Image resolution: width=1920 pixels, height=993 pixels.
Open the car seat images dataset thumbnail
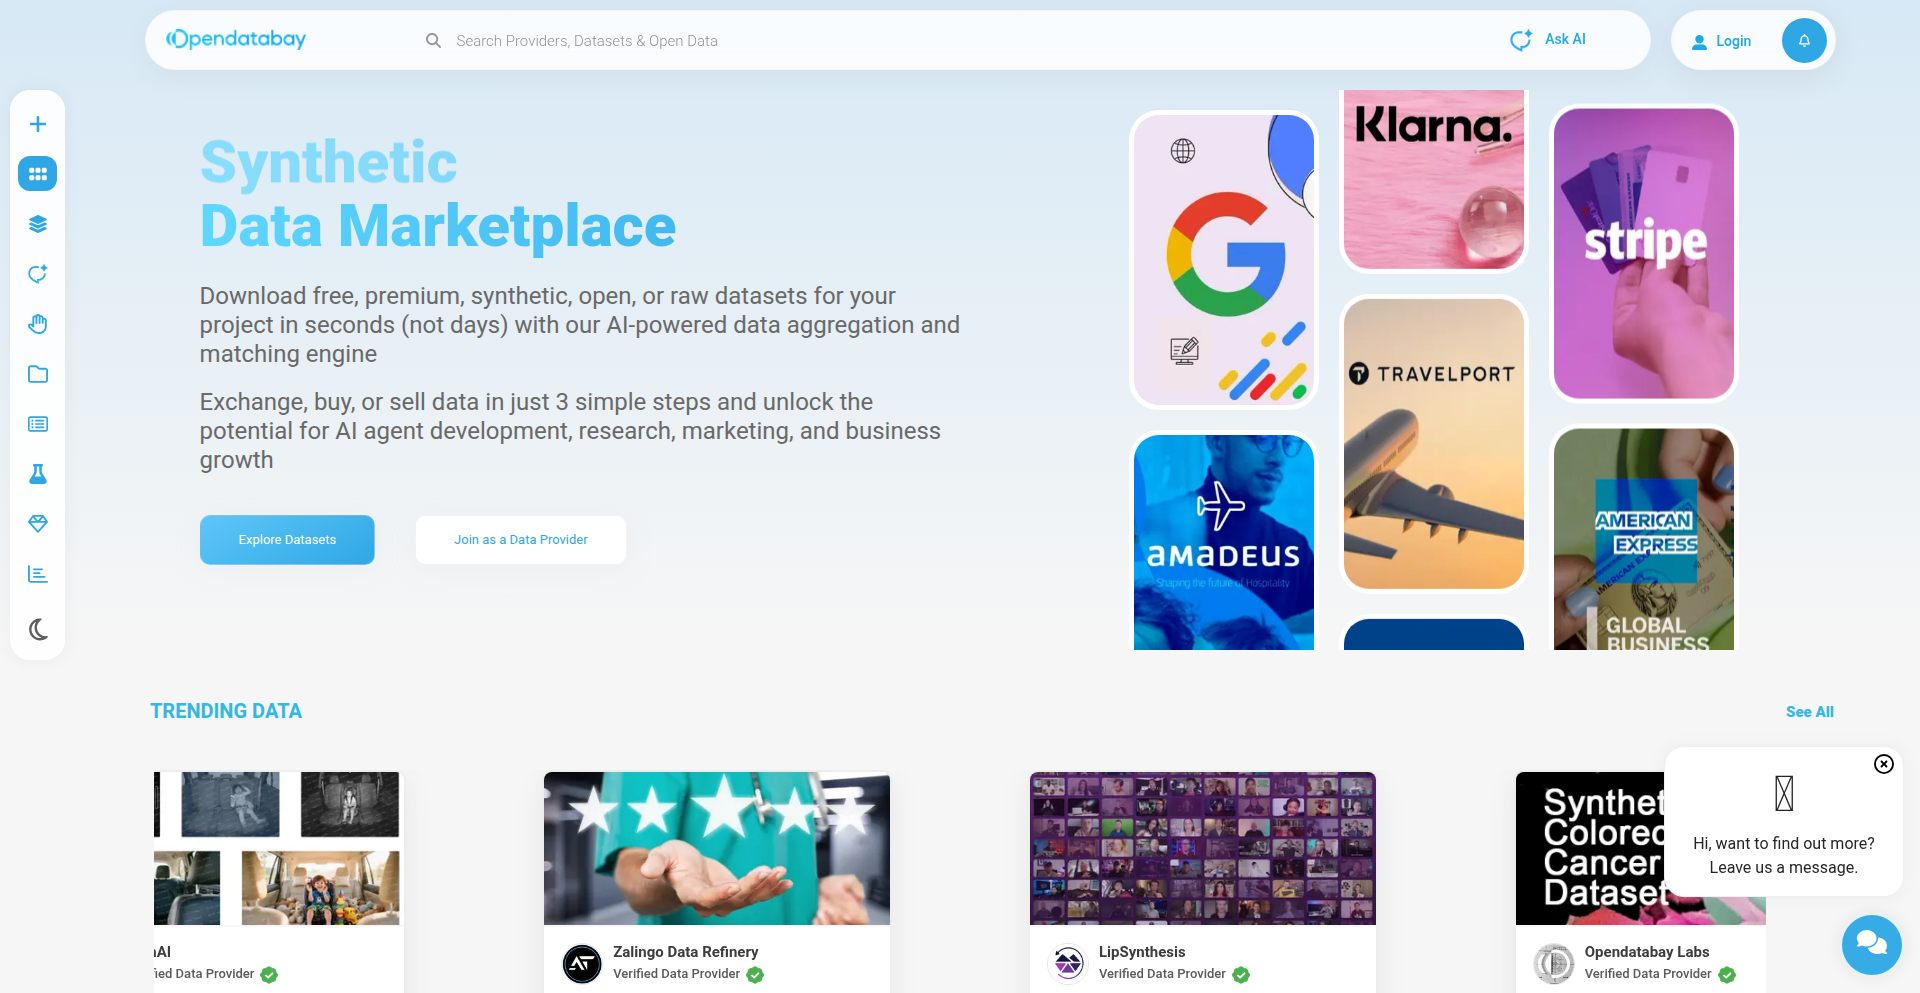tap(277, 848)
